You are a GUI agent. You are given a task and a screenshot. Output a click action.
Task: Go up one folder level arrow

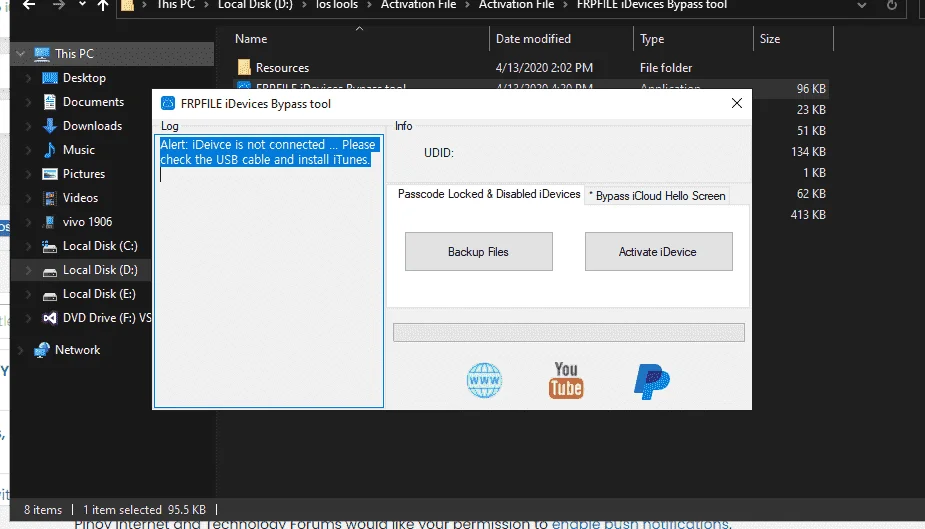pyautogui.click(x=103, y=5)
